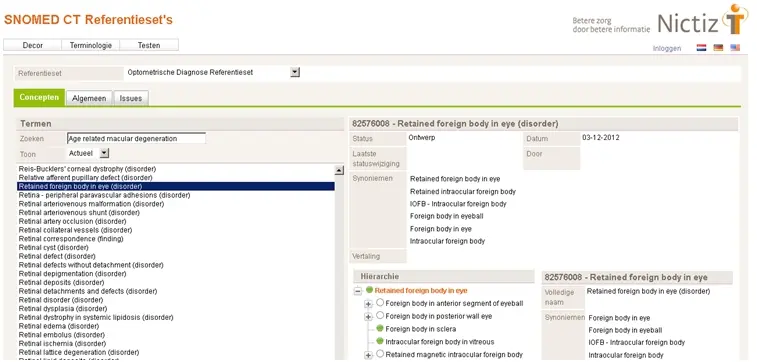Viewport: 757px width, 362px height.
Task: Click the green dot of Retained foreign body in eye
Action: click(x=369, y=290)
